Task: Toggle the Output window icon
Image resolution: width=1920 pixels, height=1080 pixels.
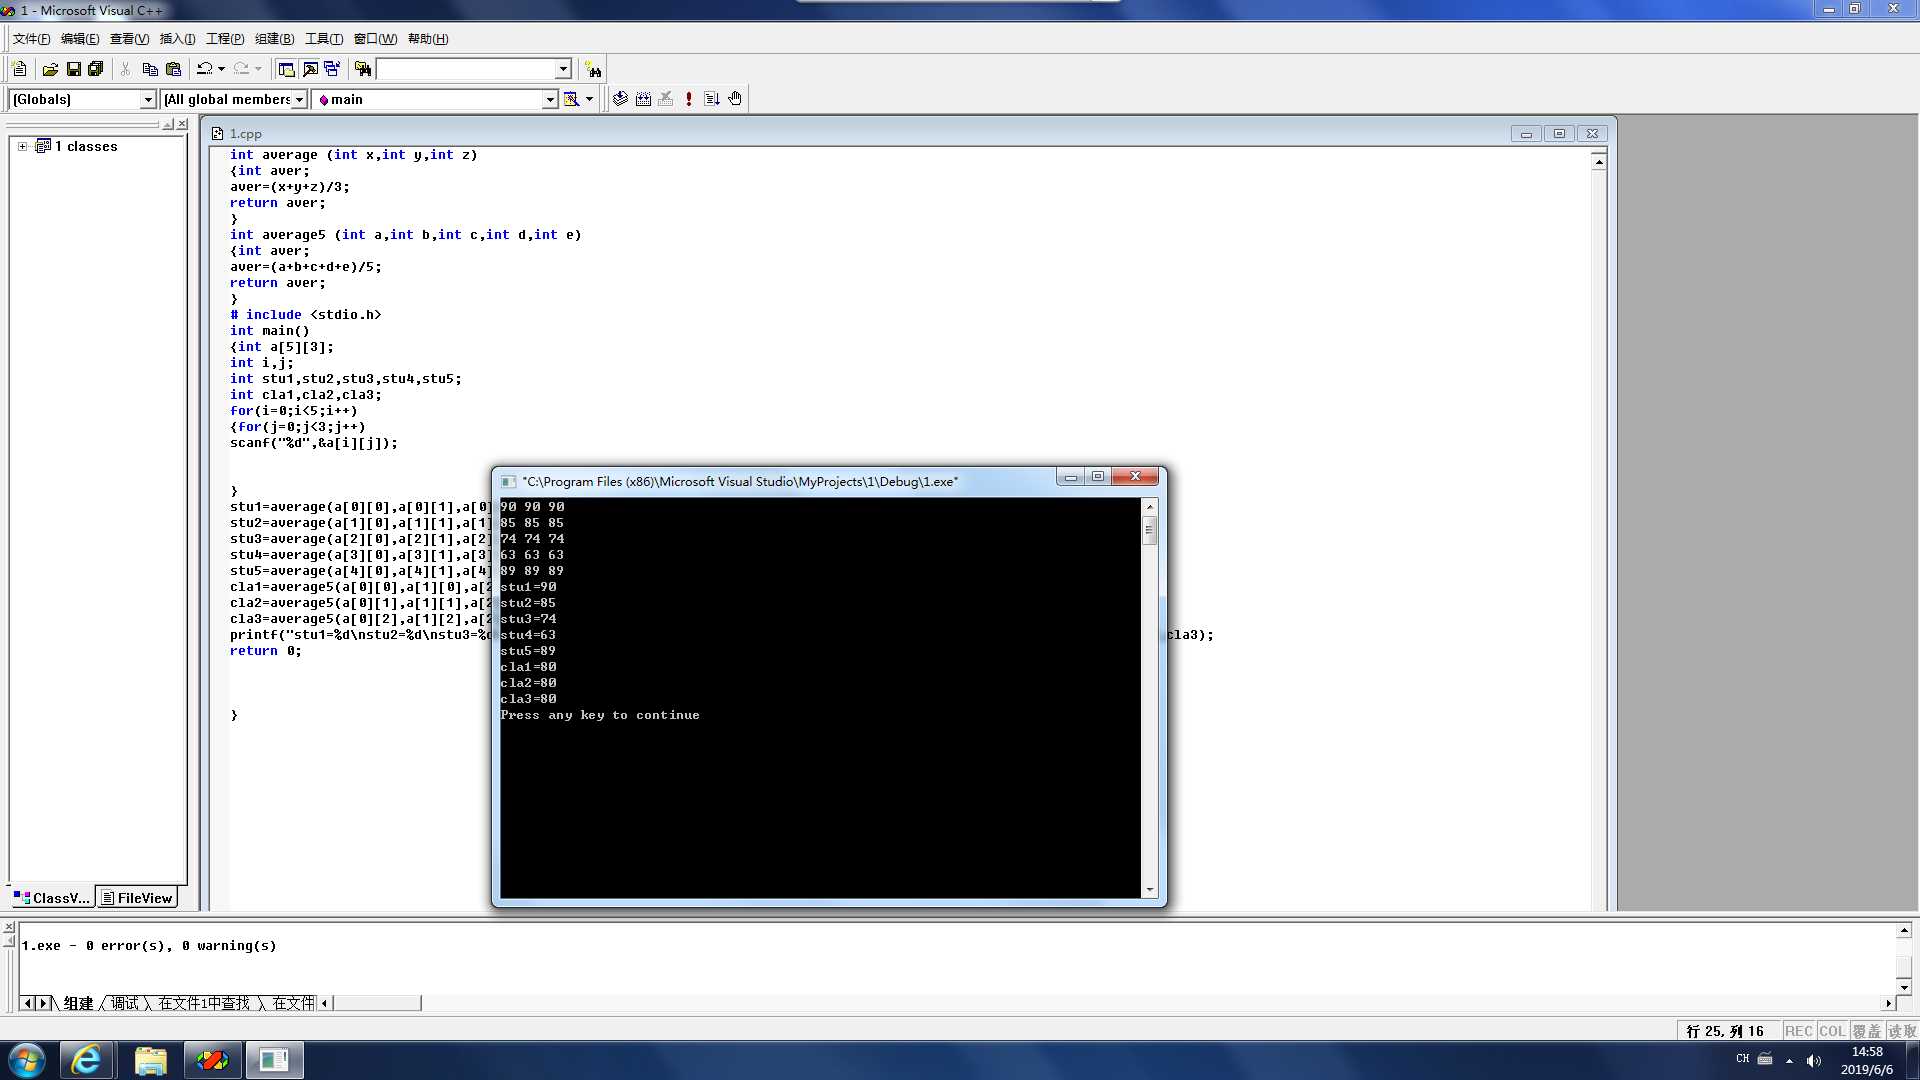Action: (x=310, y=69)
